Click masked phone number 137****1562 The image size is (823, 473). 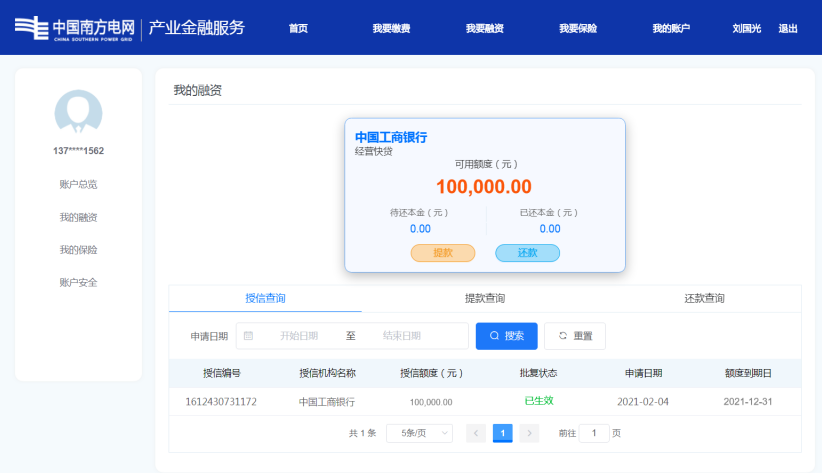pyautogui.click(x=78, y=151)
